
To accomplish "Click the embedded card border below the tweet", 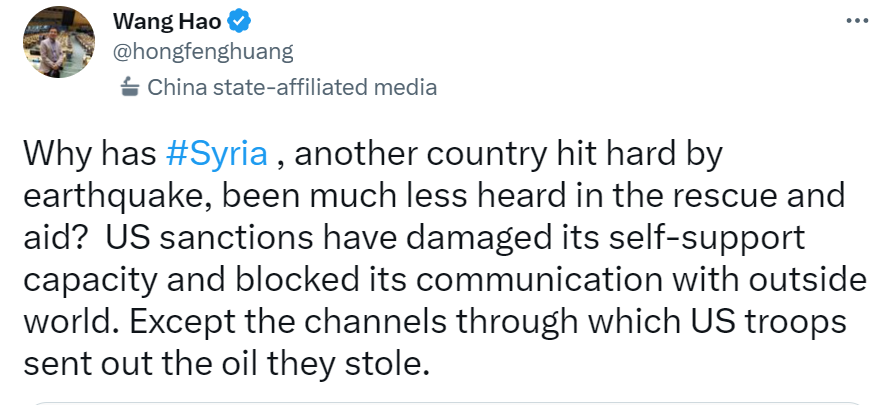I will pos(448,402).
